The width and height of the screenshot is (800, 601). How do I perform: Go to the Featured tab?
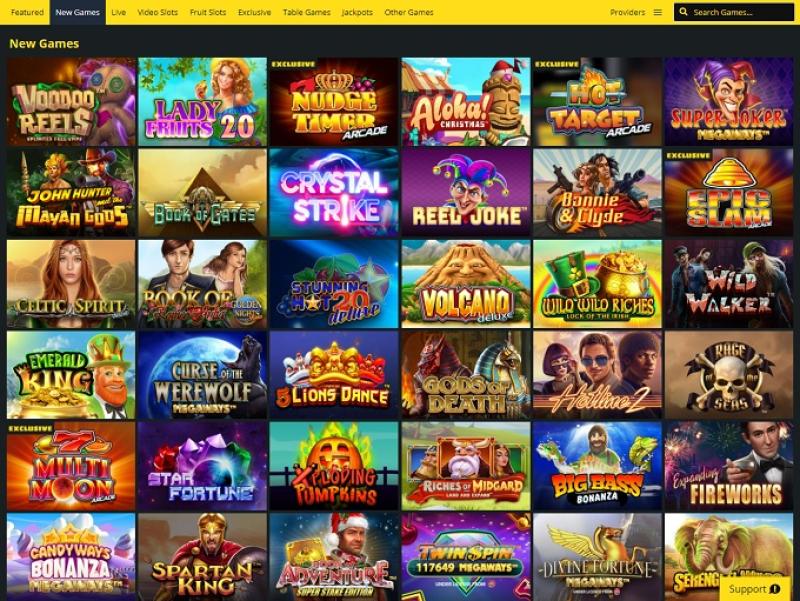point(27,12)
